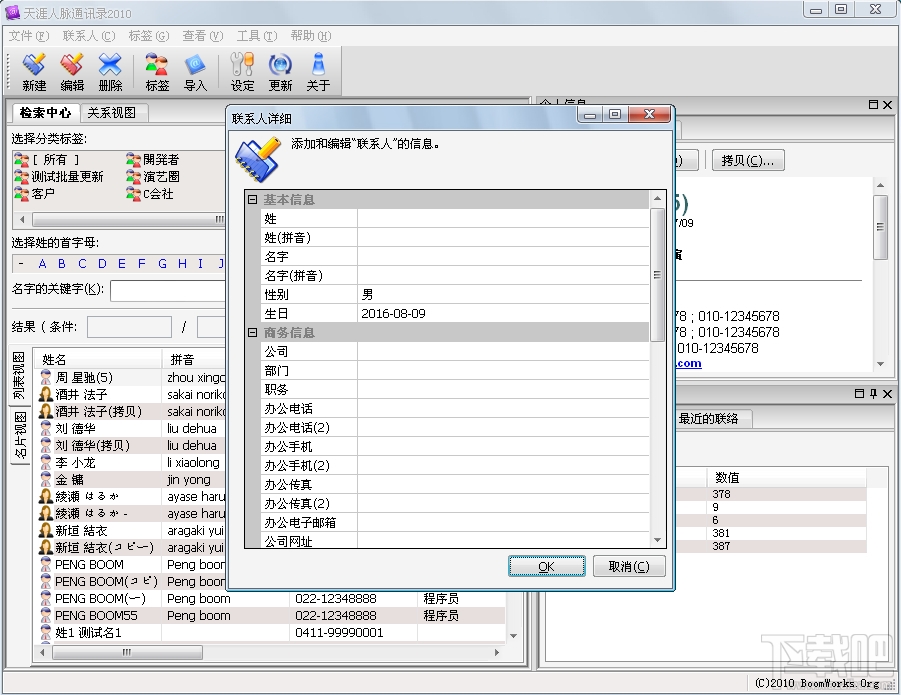Click phone 022-12348888 in PENG BOOM55 row
This screenshot has height=695, width=901.
click(336, 616)
